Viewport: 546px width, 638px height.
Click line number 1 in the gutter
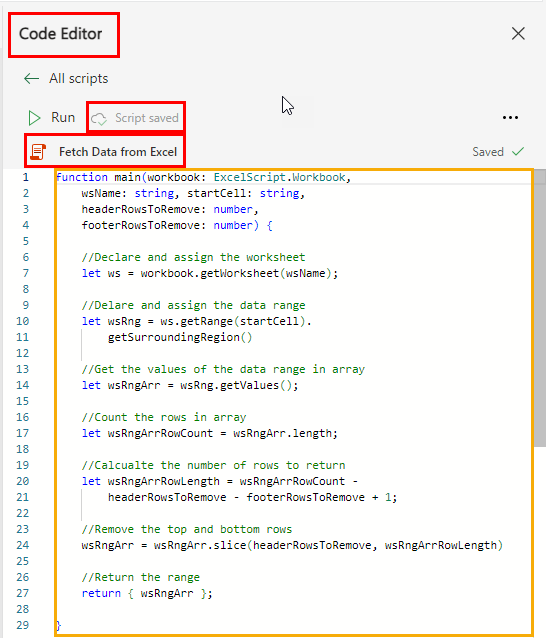26,177
